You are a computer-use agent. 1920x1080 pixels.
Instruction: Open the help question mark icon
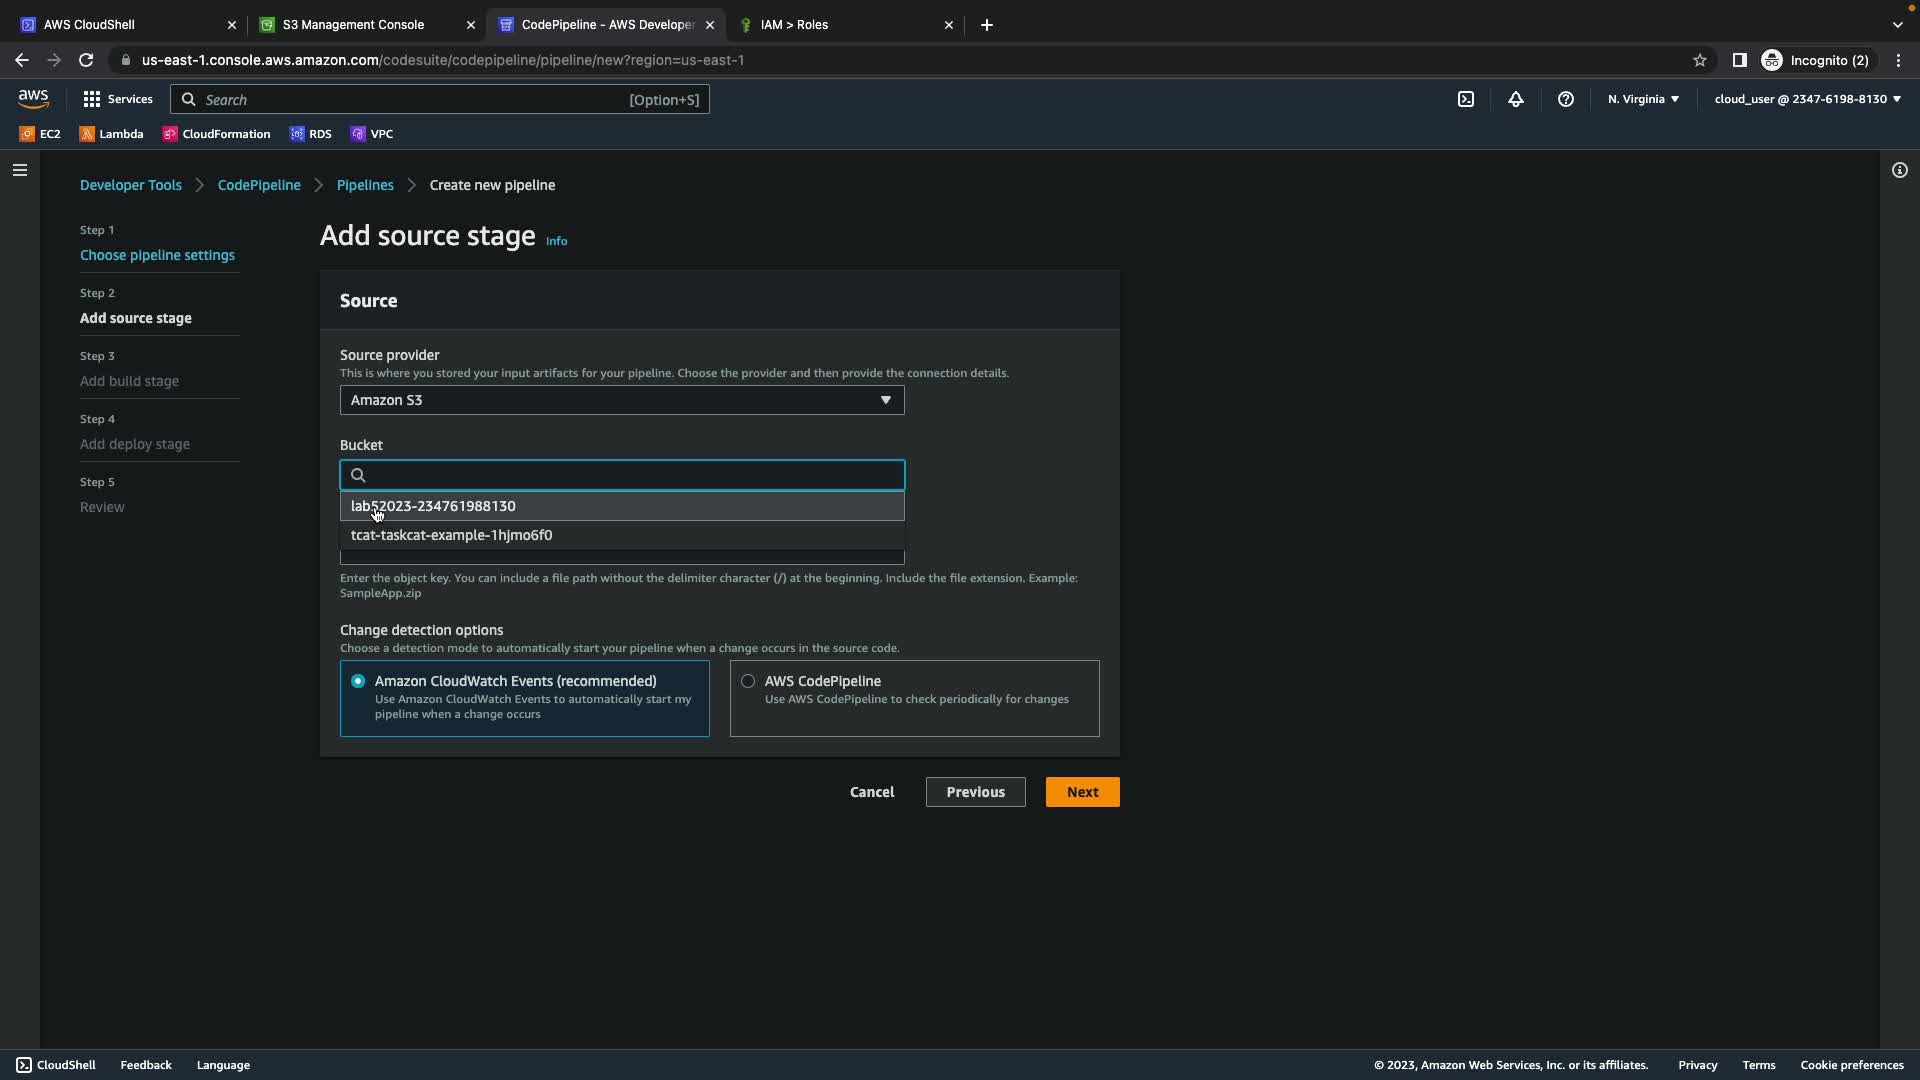pyautogui.click(x=1565, y=99)
